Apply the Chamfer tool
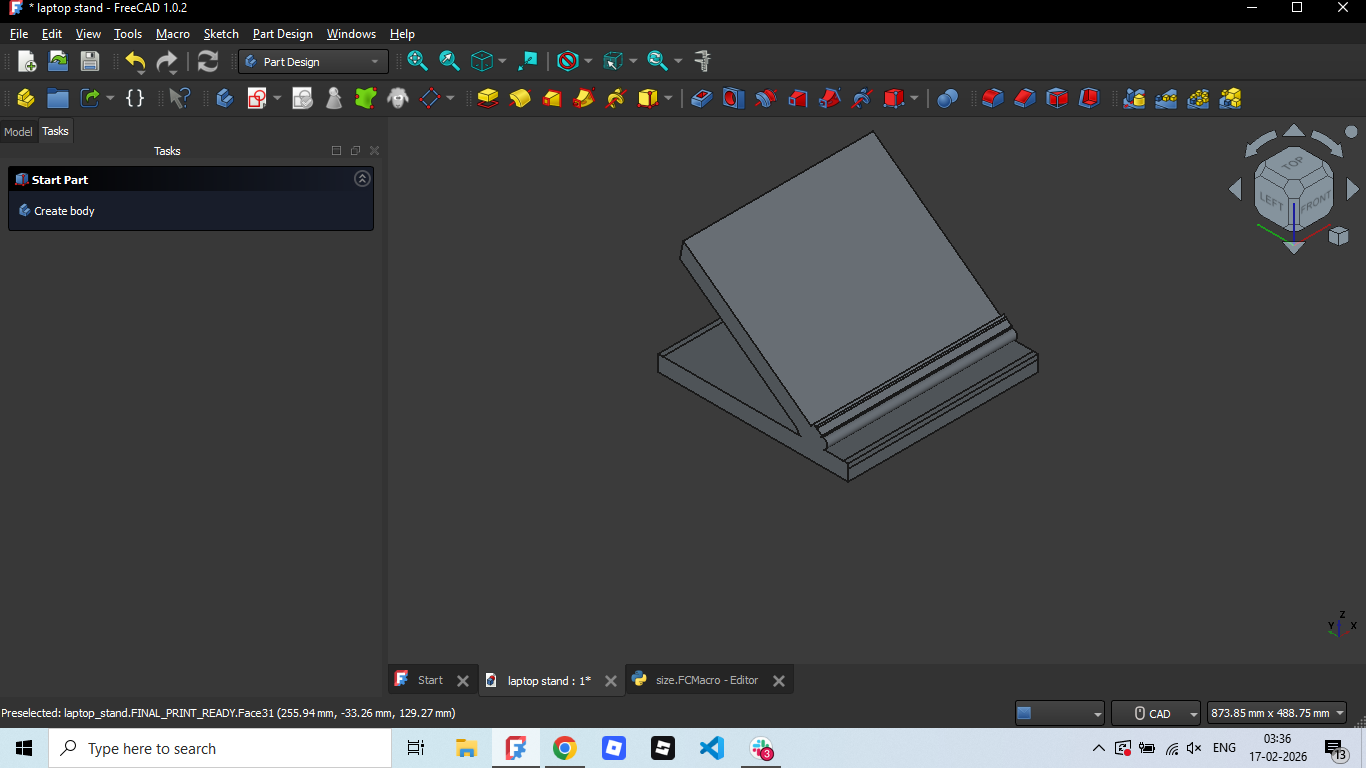The width and height of the screenshot is (1366, 768). 1024,98
